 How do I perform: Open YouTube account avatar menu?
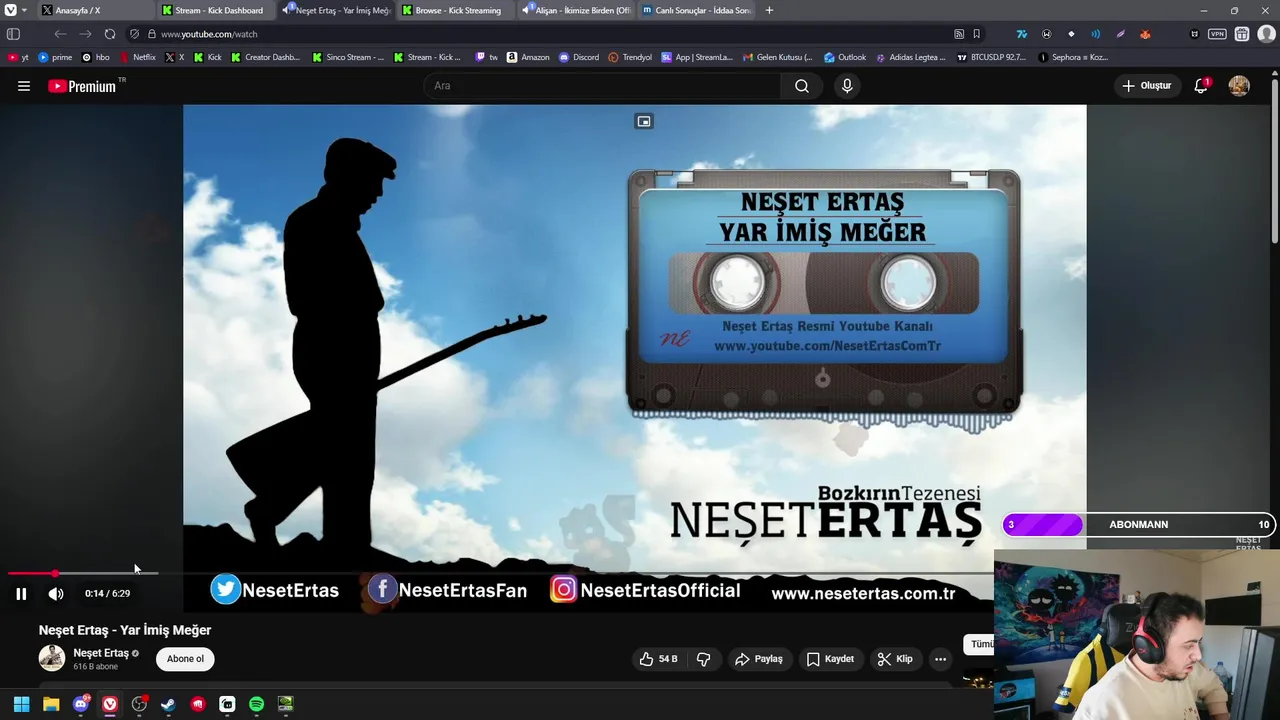click(x=1239, y=86)
